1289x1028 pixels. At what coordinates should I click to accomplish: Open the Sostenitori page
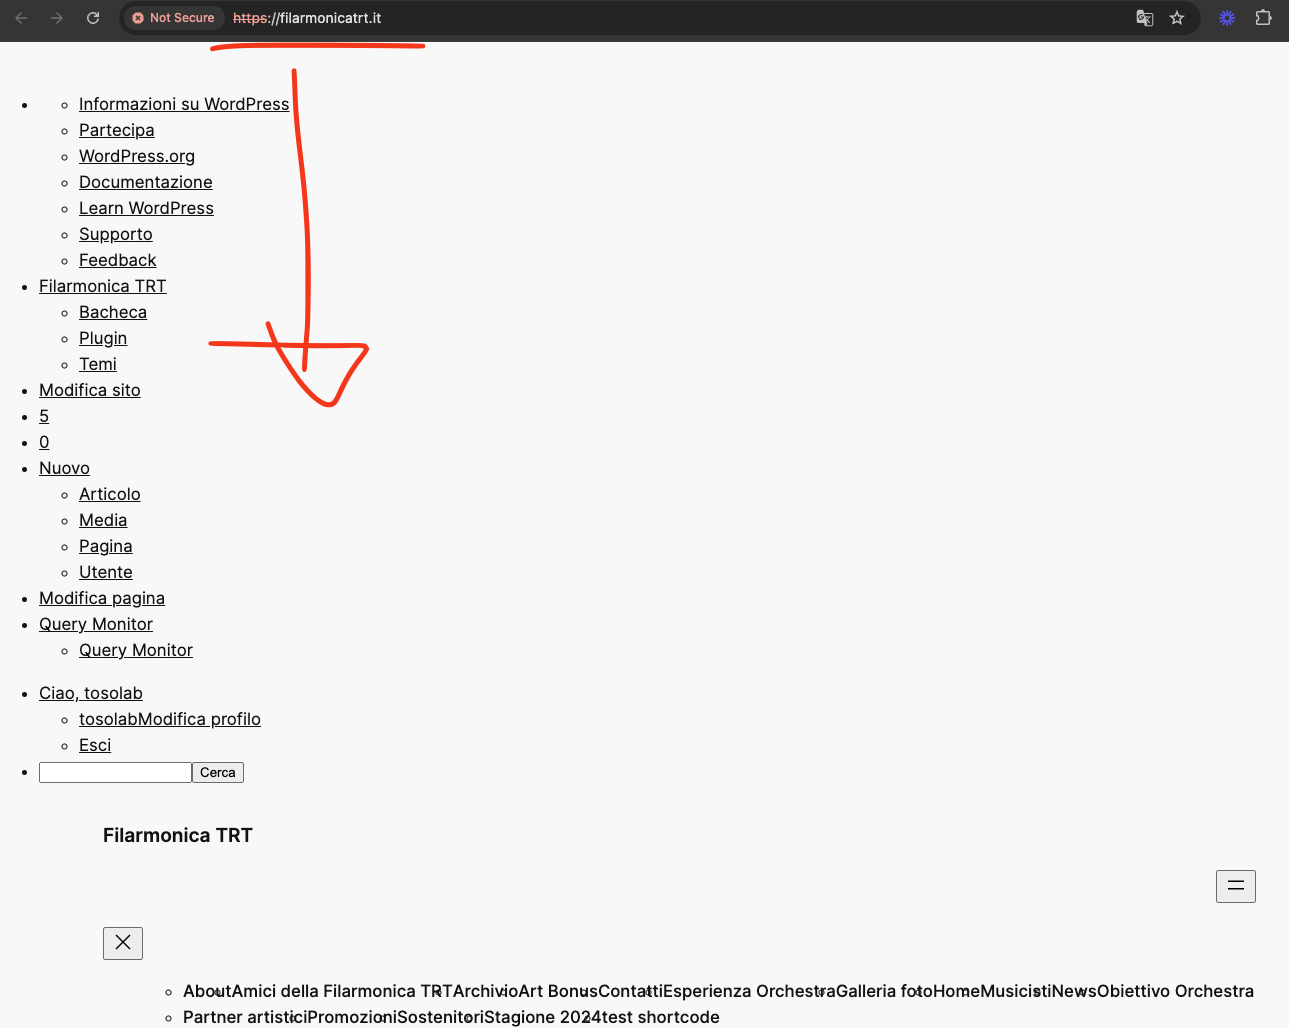click(x=440, y=1017)
